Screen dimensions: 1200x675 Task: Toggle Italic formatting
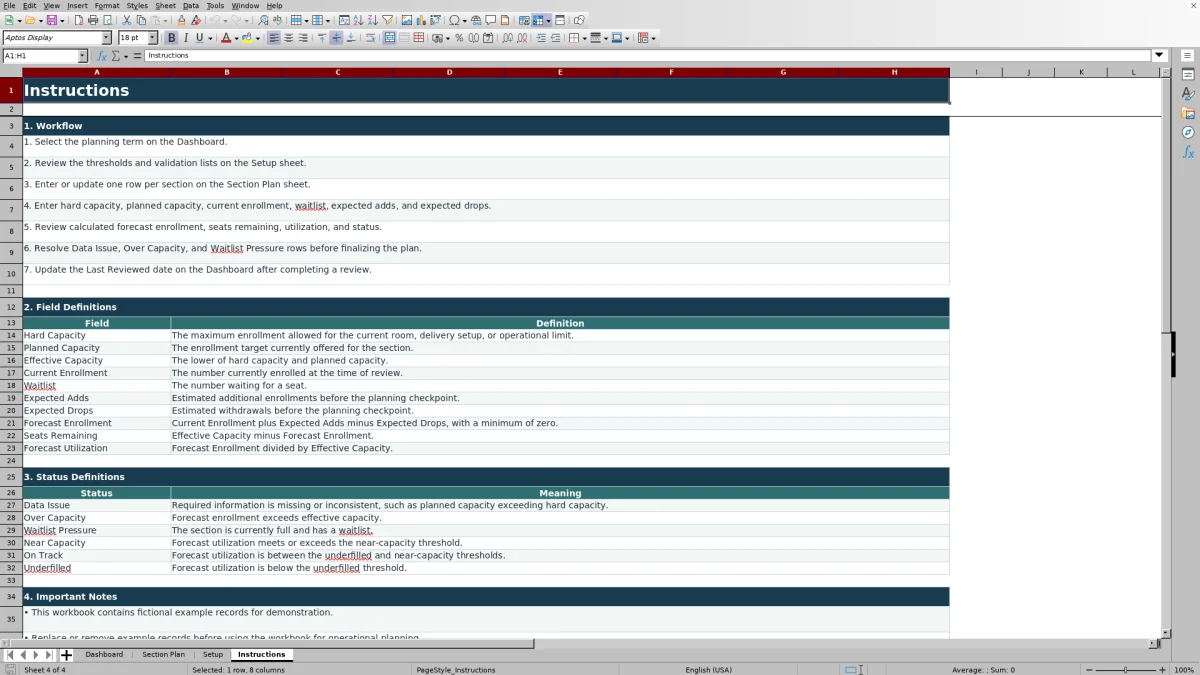click(x=185, y=38)
